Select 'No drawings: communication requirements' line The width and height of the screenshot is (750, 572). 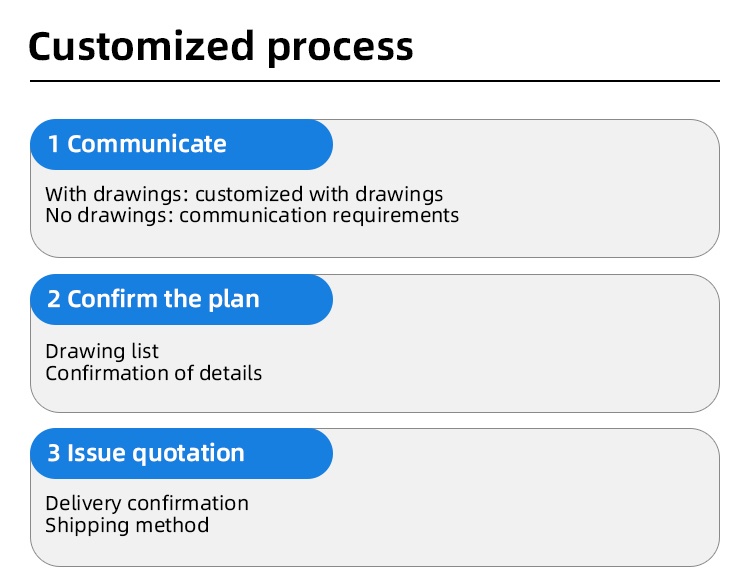(252, 215)
